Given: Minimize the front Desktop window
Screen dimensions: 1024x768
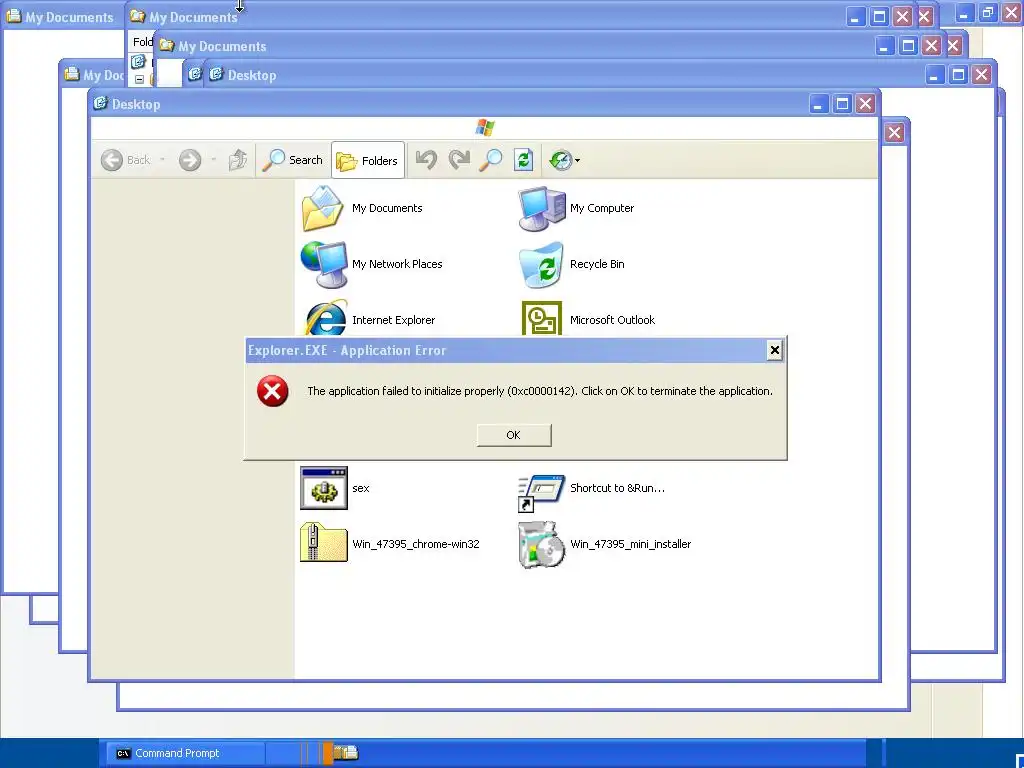Looking at the screenshot, I should 819,103.
